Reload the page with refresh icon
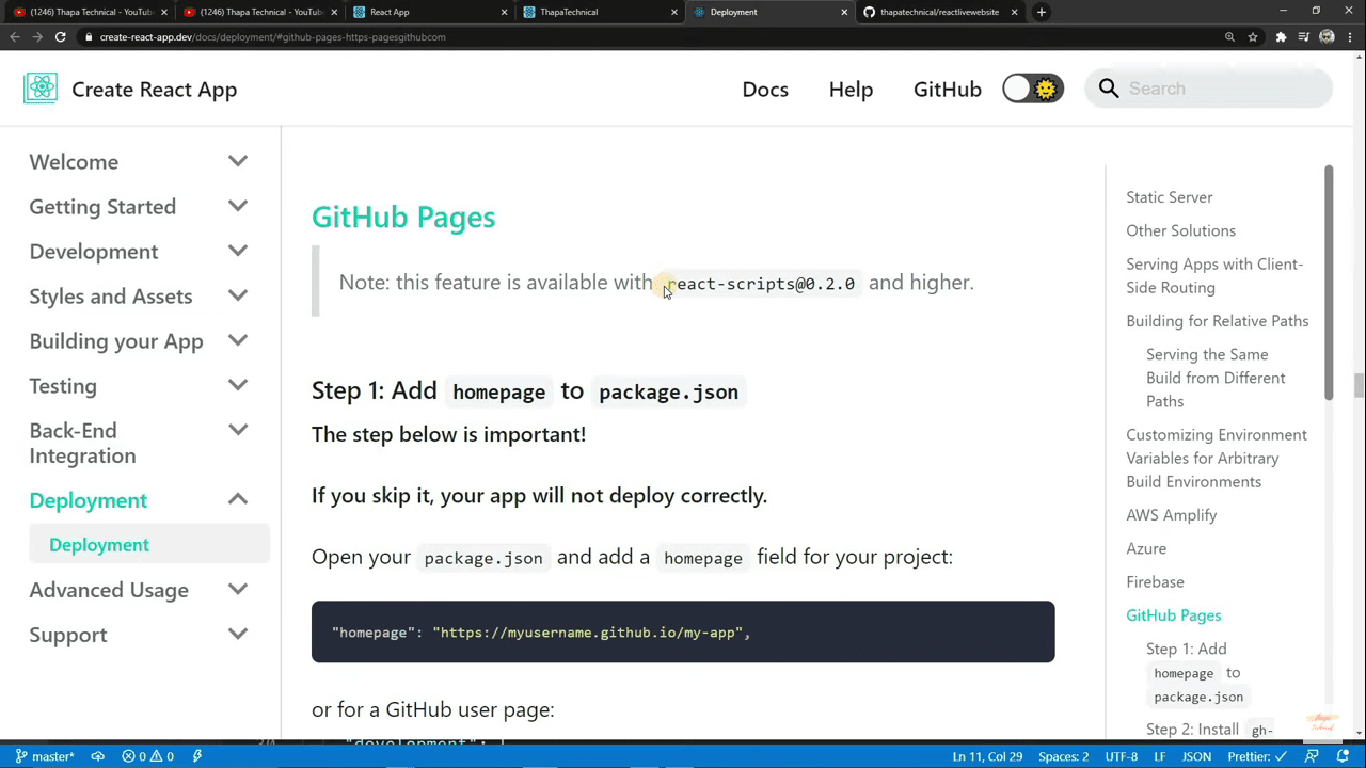Viewport: 1366px width, 768px height. [60, 37]
